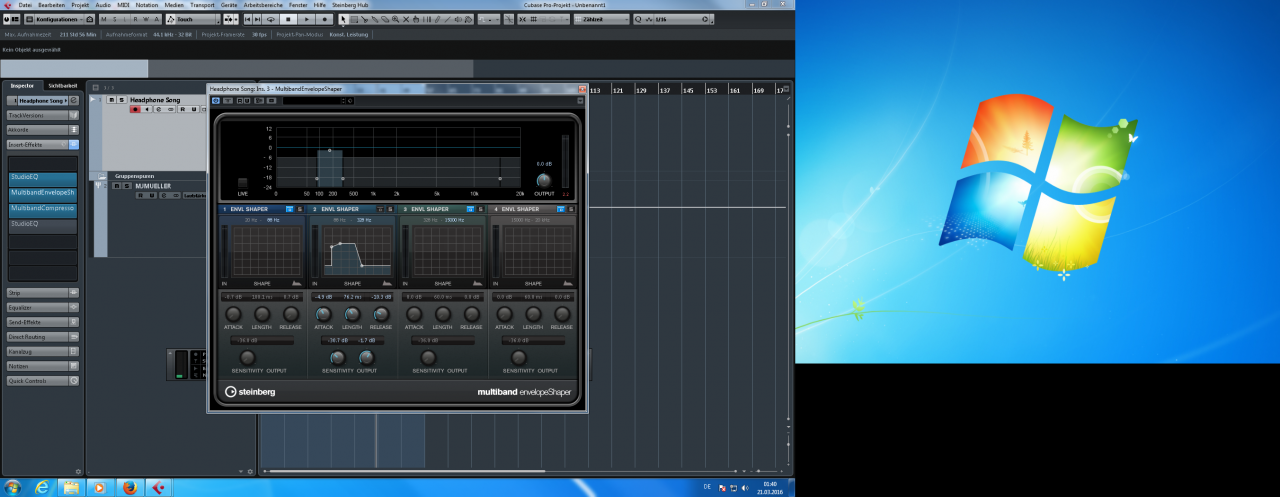This screenshot has height=497, width=1280.
Task: Switch to the Sichtbarkeit tab
Action: click(x=62, y=86)
